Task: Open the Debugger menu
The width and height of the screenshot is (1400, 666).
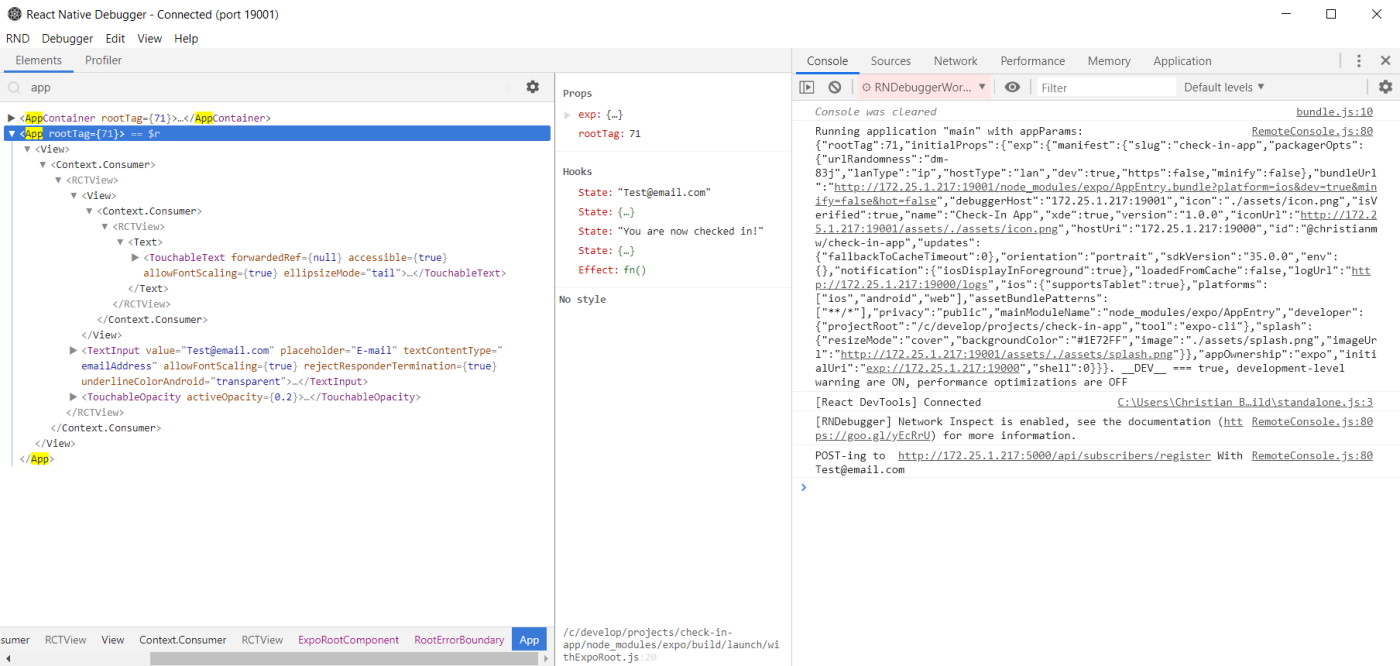Action: pyautogui.click(x=66, y=38)
